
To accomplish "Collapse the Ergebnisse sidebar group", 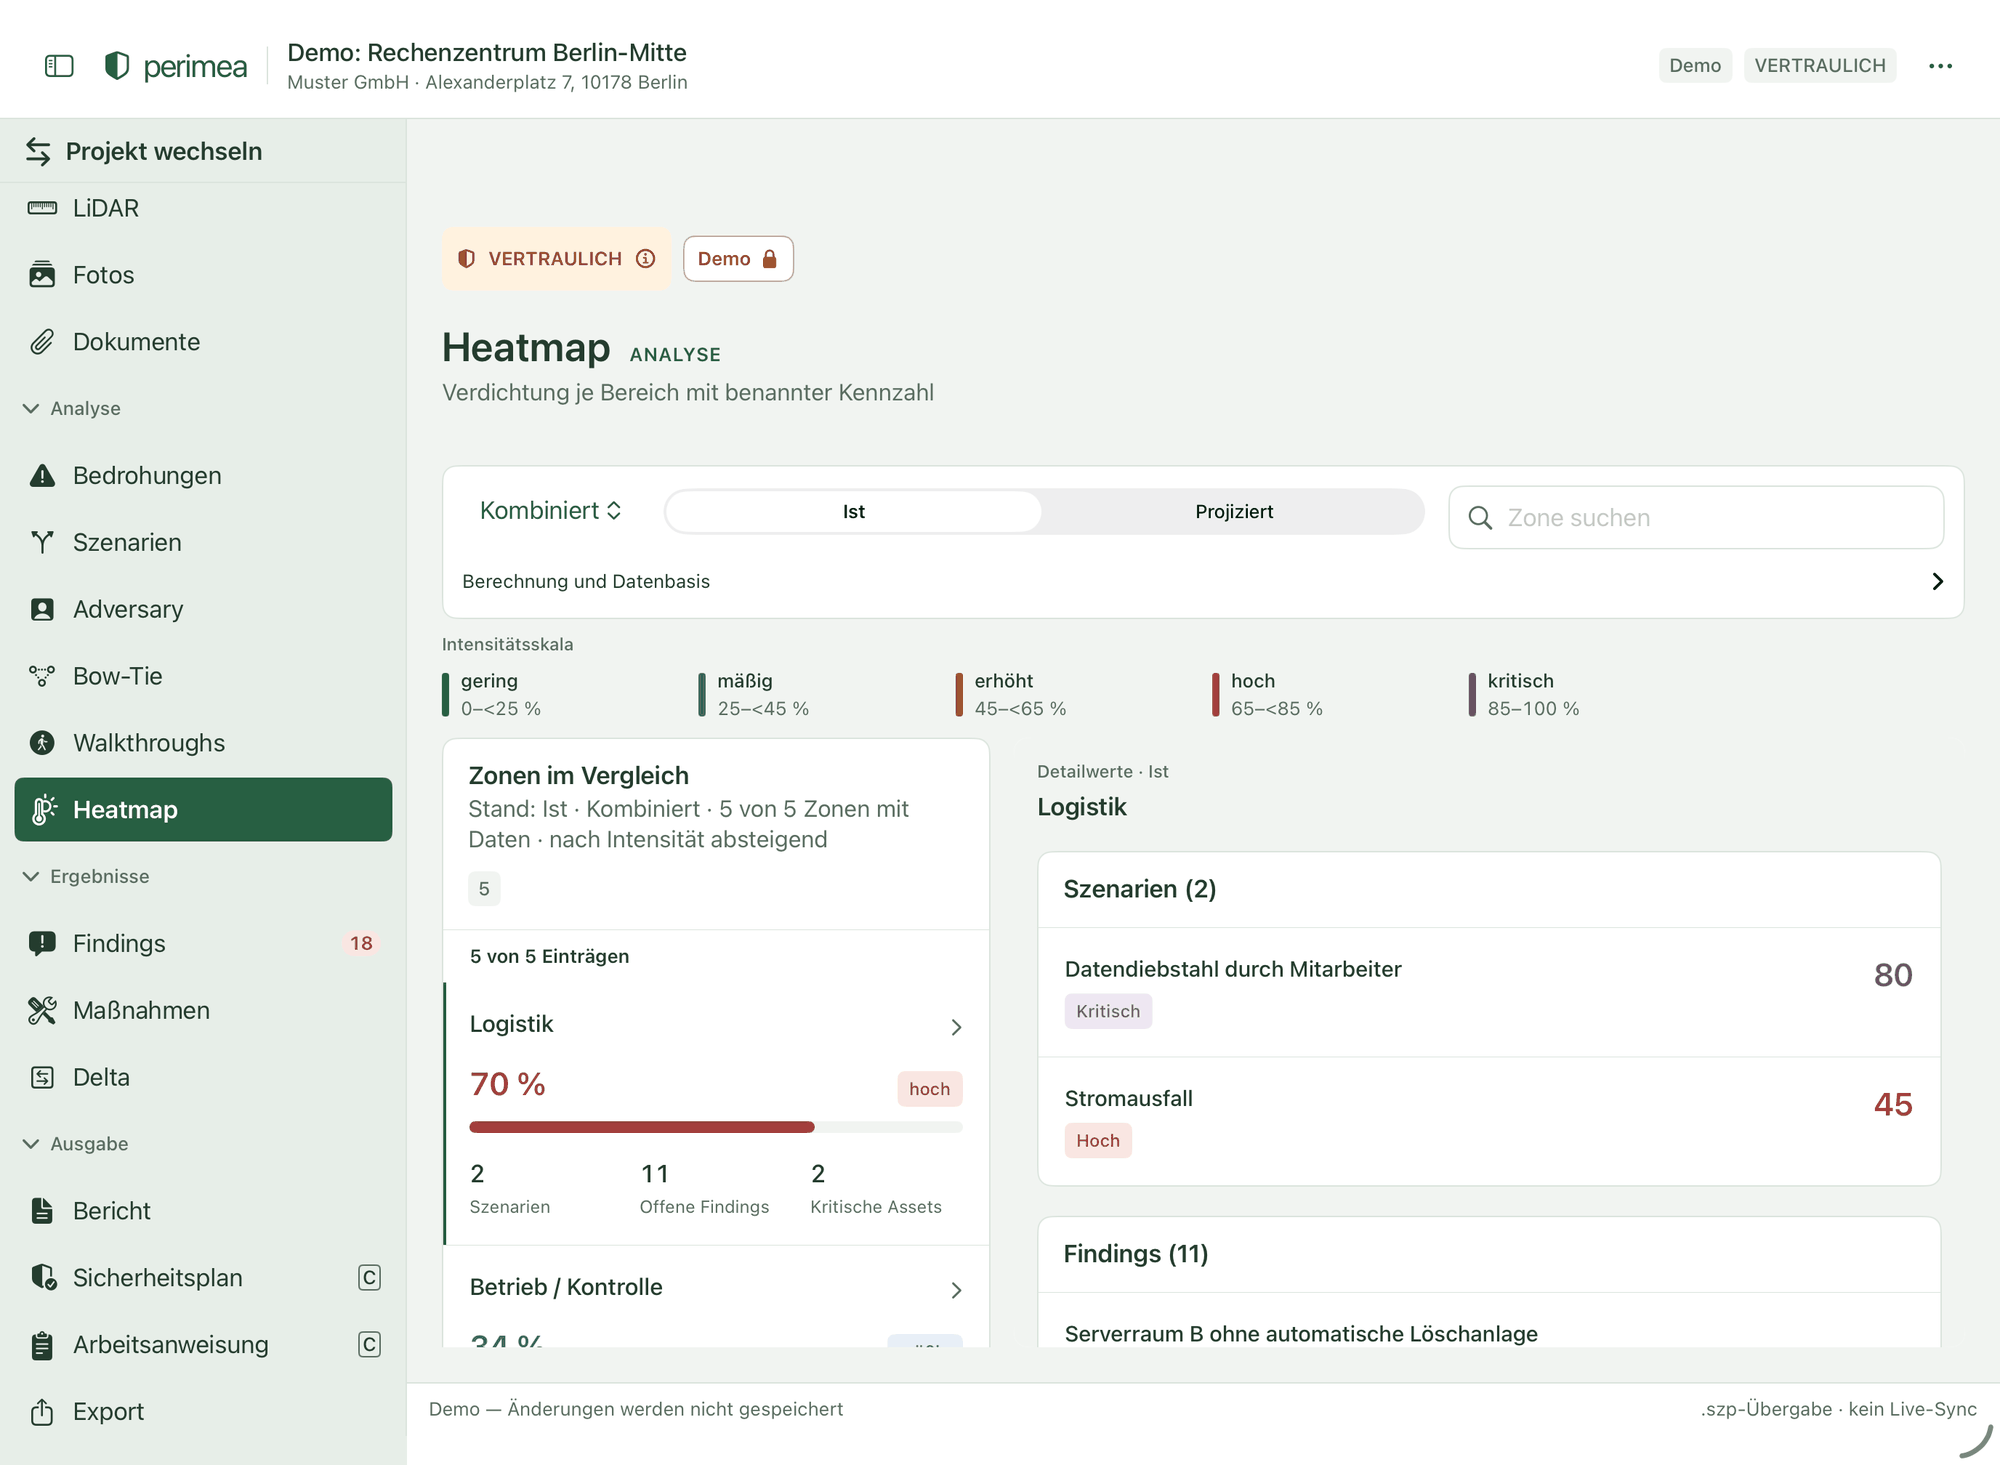I will click(31, 876).
